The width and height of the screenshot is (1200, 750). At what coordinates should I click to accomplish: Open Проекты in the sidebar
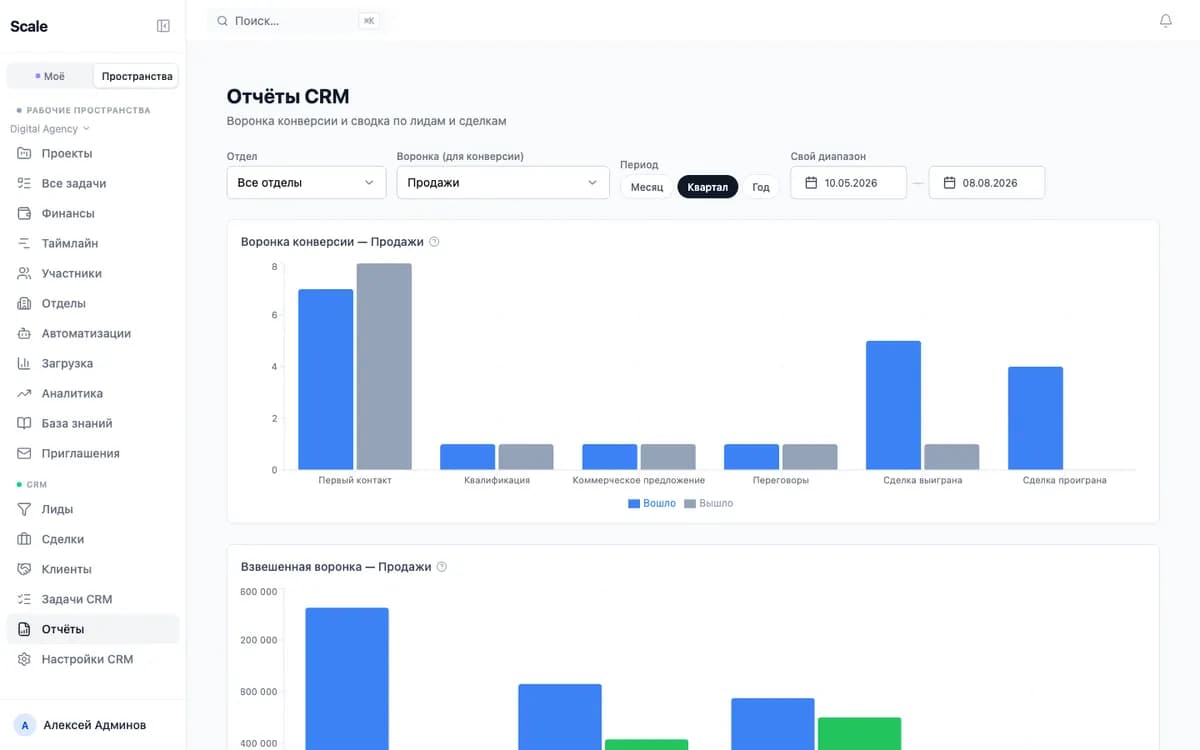click(92, 153)
